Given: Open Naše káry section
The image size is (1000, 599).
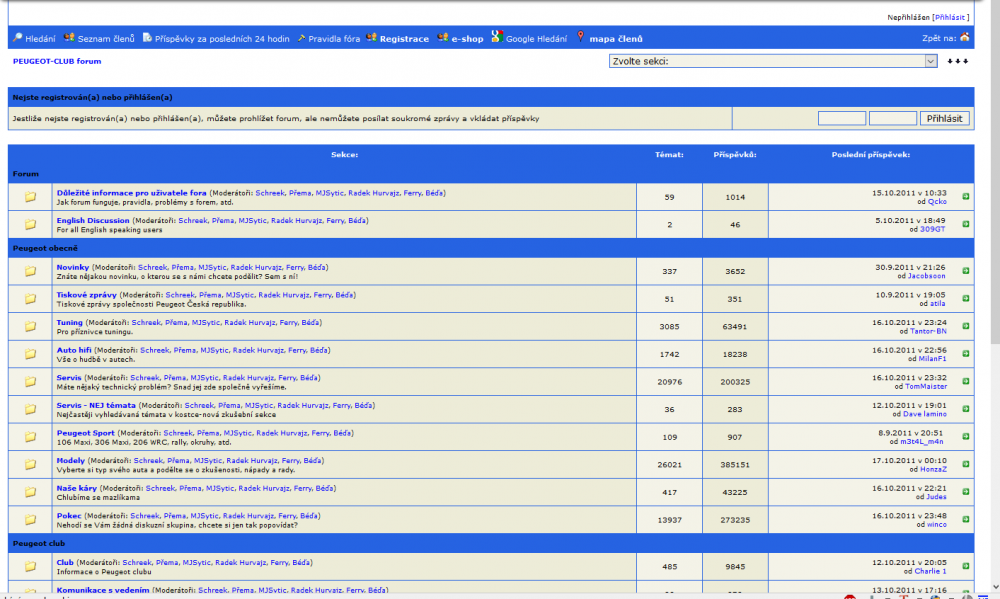Looking at the screenshot, I should (77, 488).
